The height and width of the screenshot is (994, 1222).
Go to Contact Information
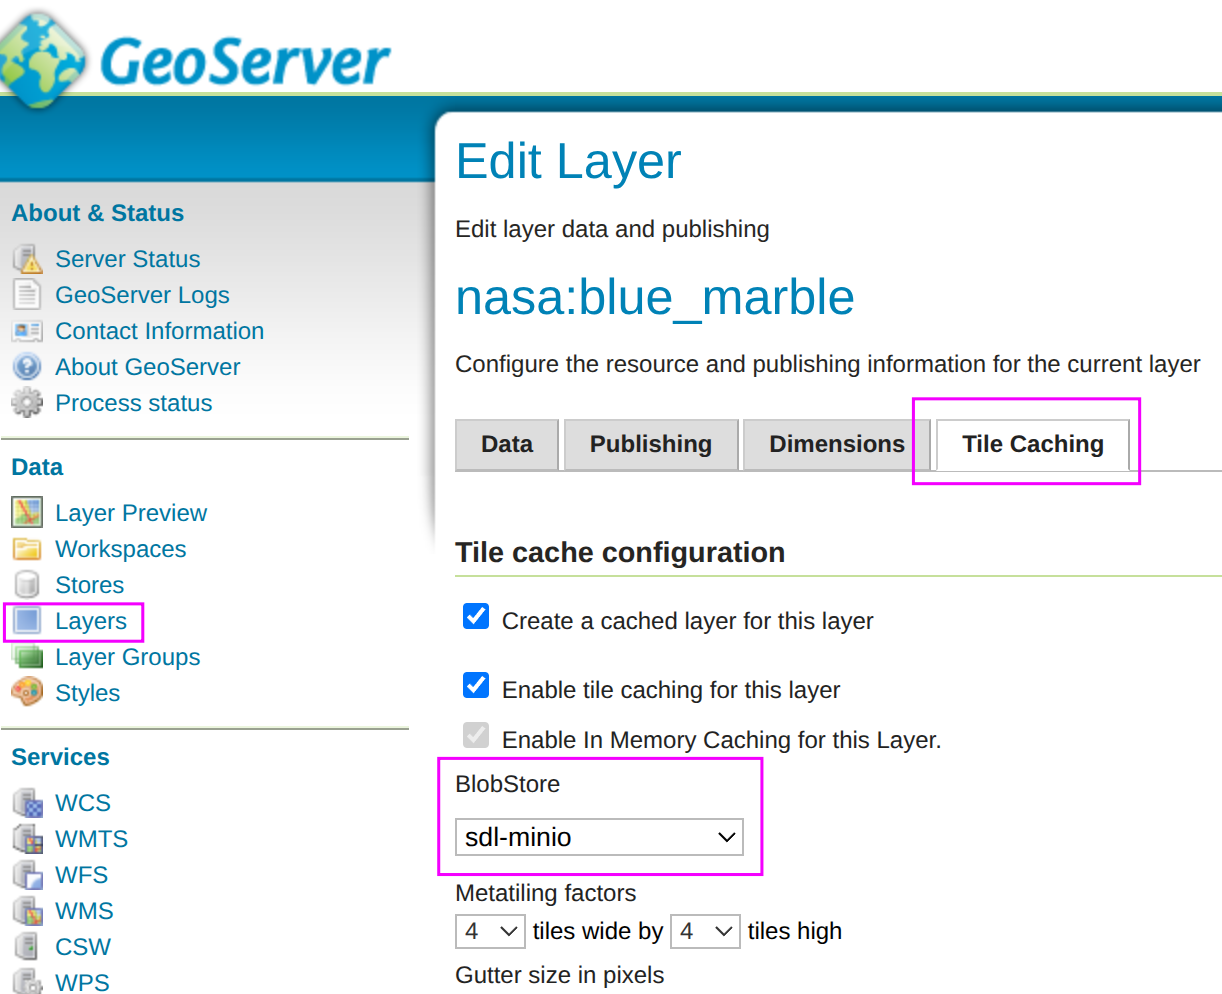click(x=160, y=331)
